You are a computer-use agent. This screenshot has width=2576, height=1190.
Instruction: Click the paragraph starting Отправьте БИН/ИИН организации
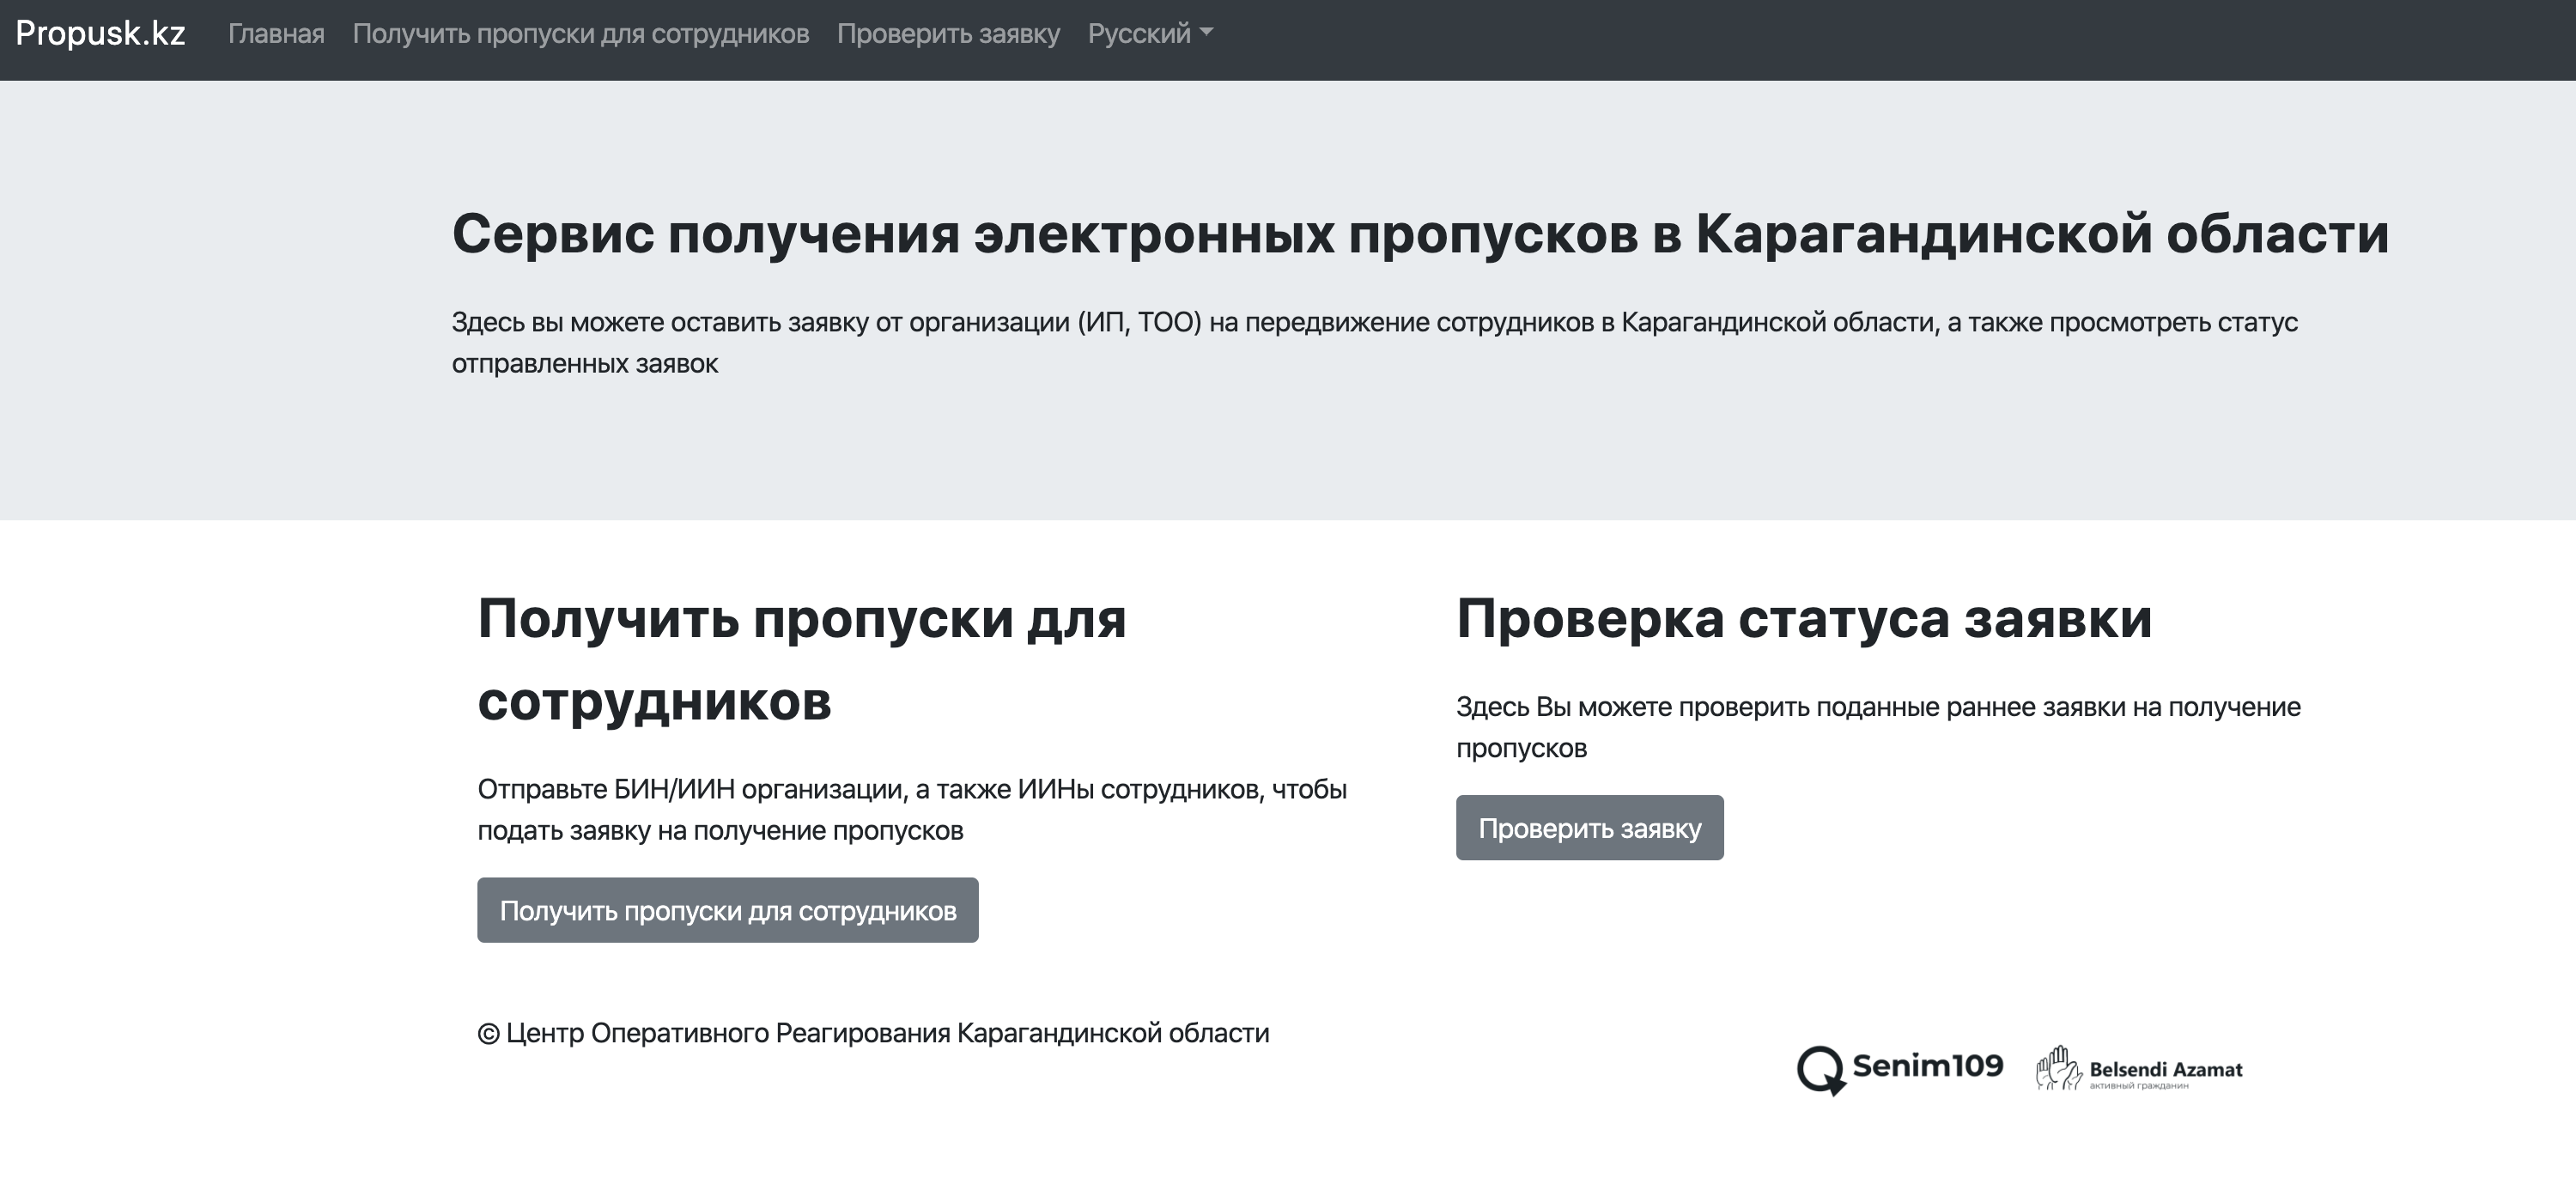click(x=912, y=809)
